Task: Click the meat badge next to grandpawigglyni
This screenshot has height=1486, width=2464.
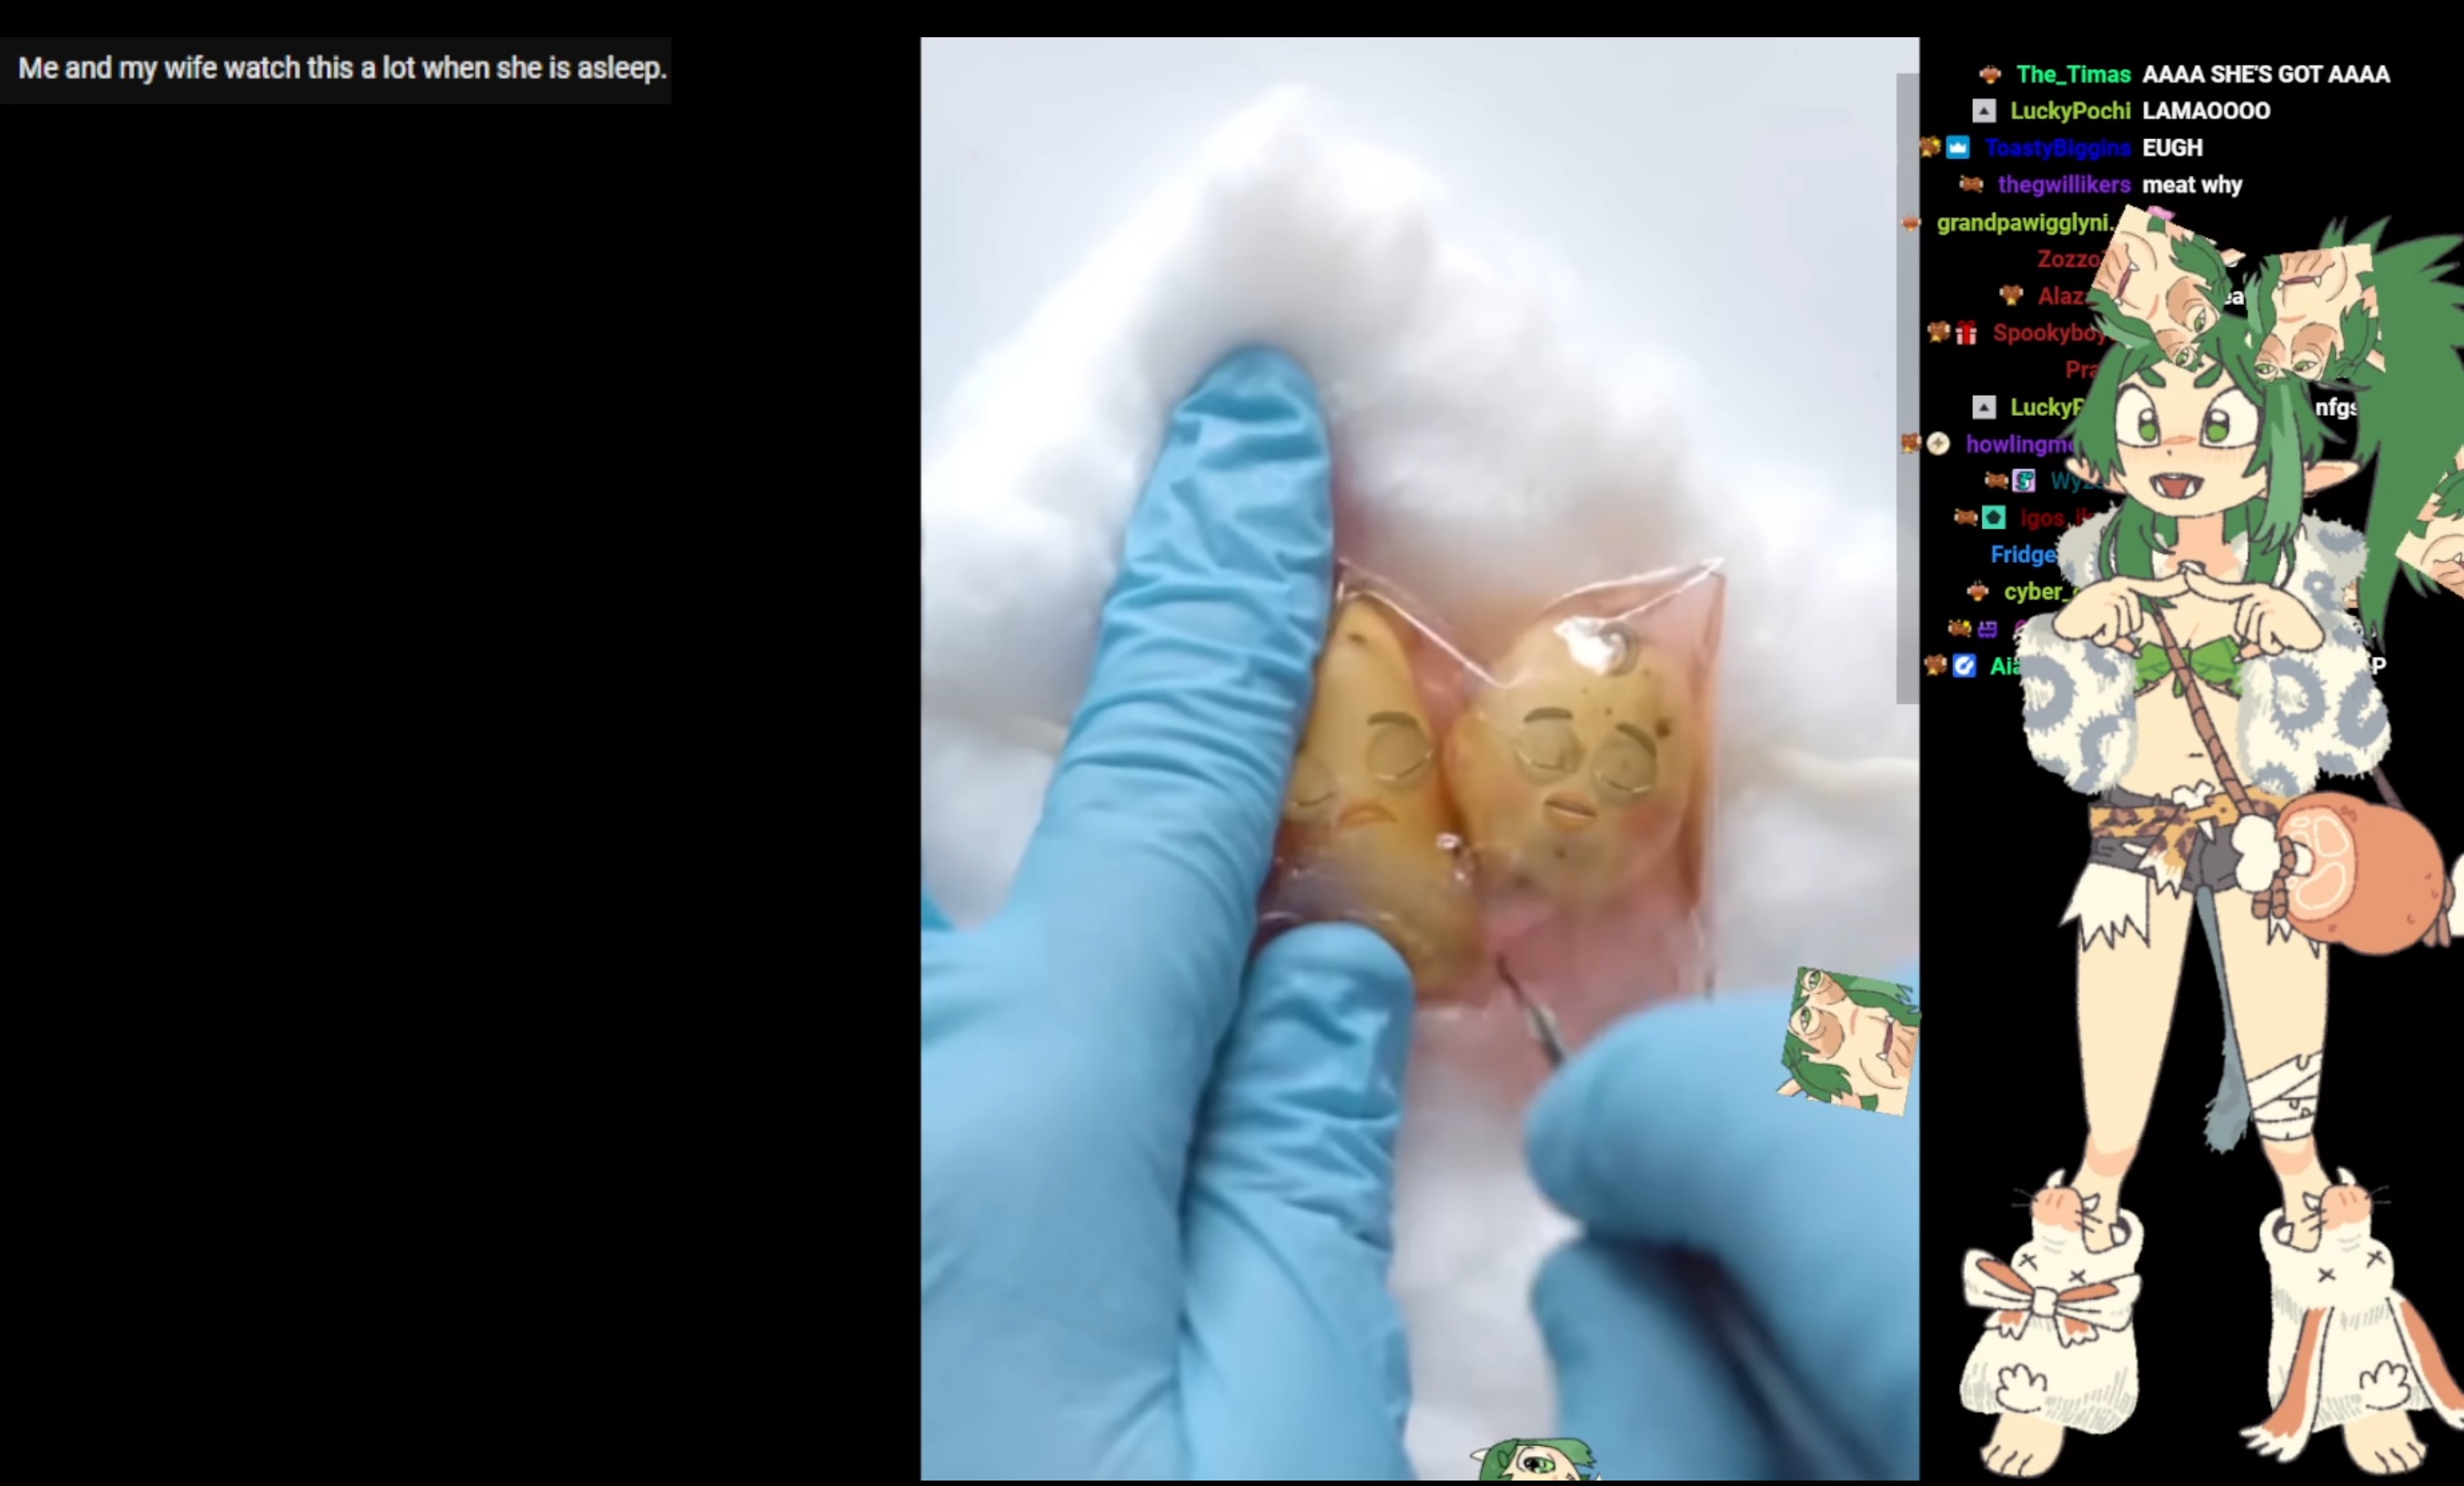Action: 1911,223
